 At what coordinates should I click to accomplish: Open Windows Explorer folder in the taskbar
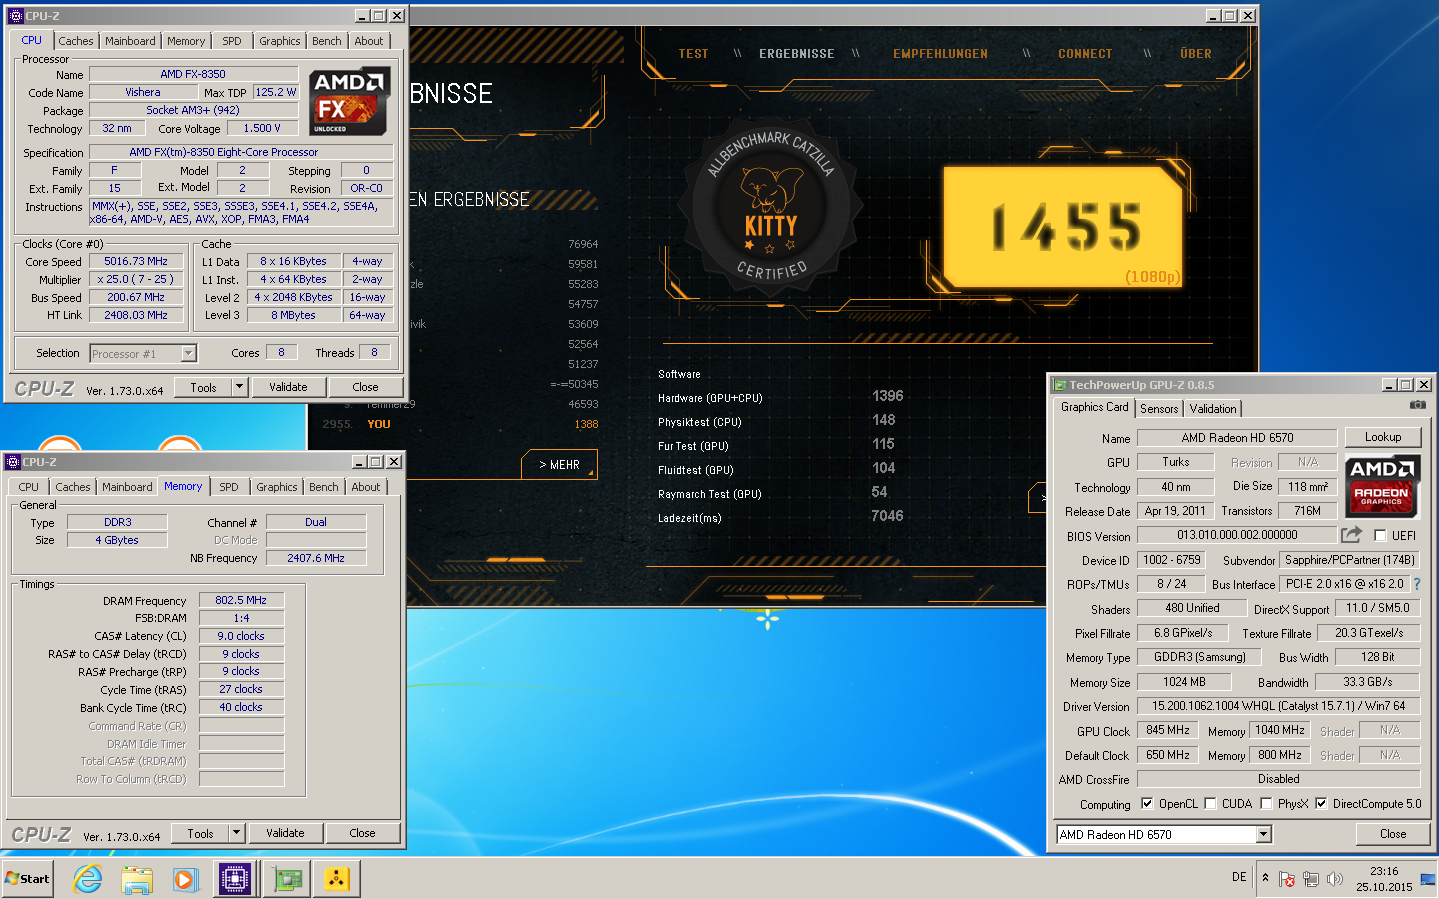(136, 879)
